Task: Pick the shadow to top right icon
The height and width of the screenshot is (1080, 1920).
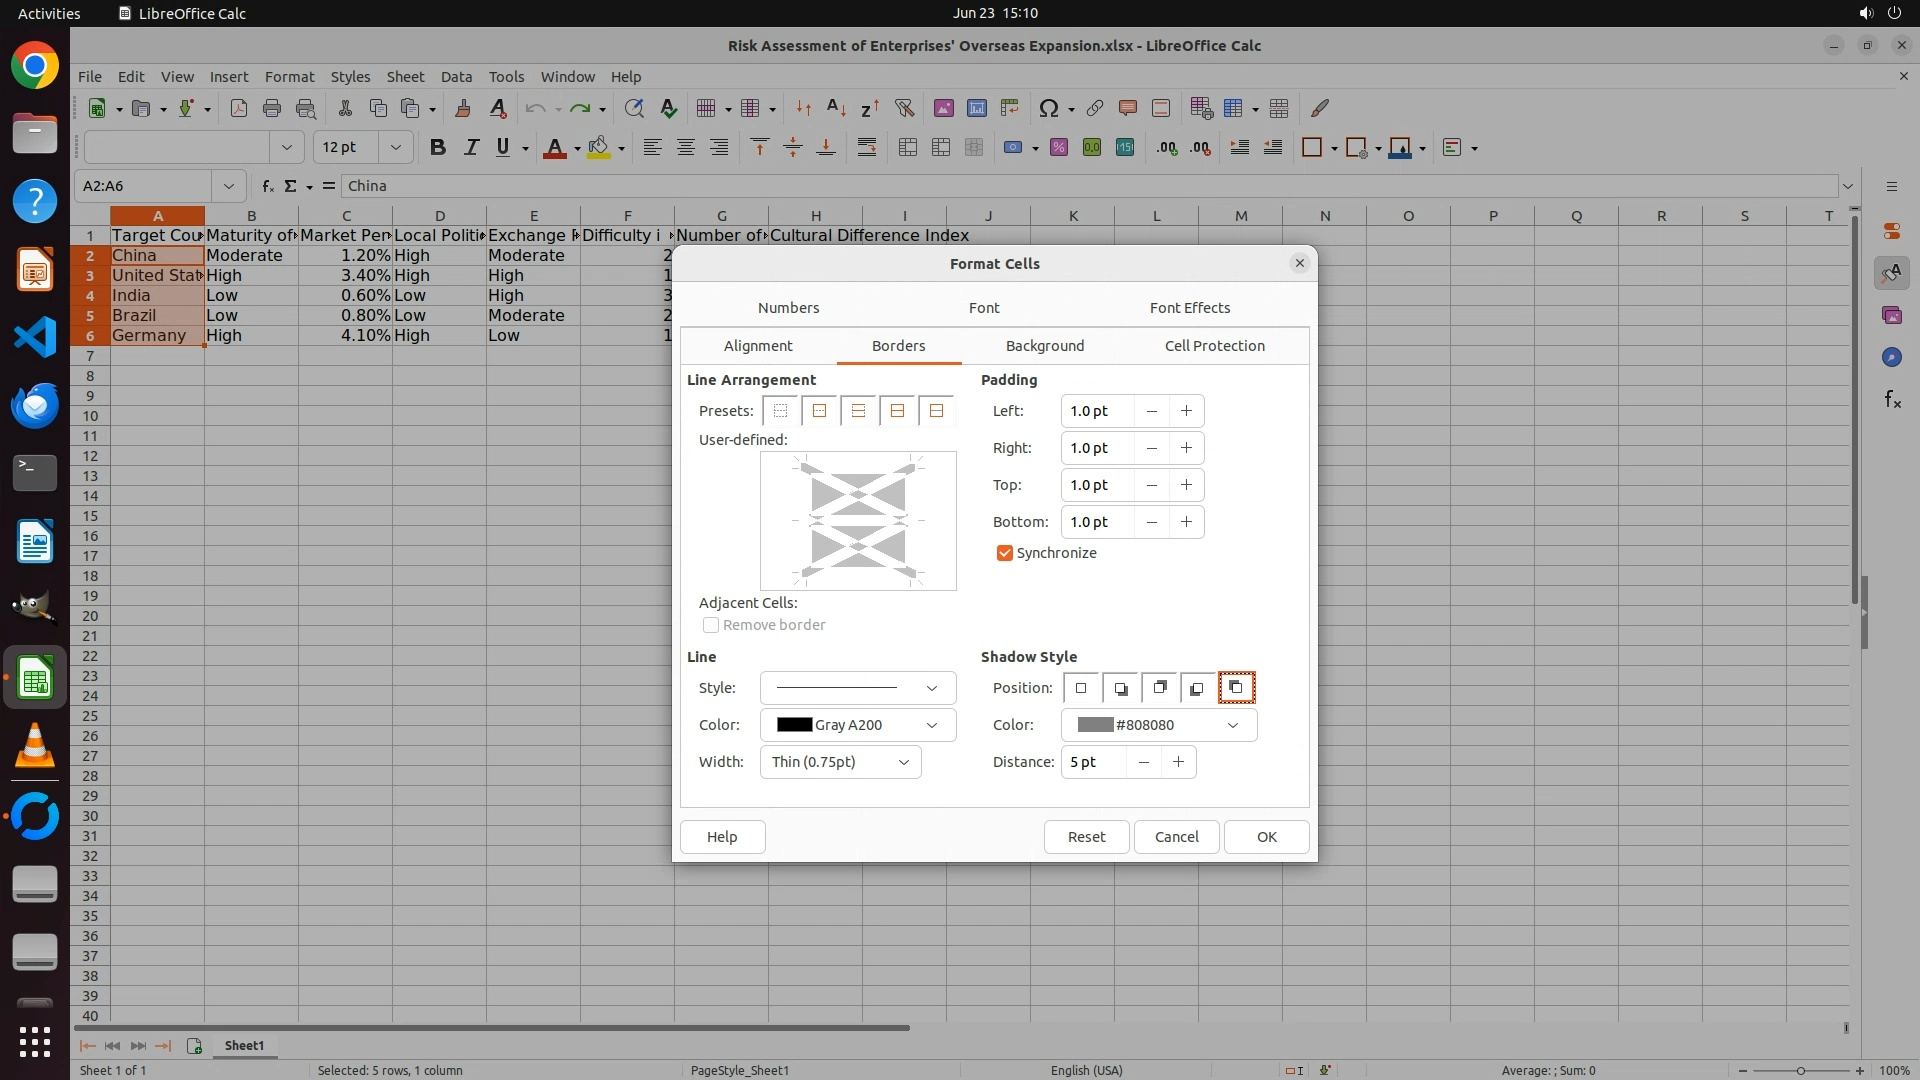Action: pyautogui.click(x=1159, y=688)
